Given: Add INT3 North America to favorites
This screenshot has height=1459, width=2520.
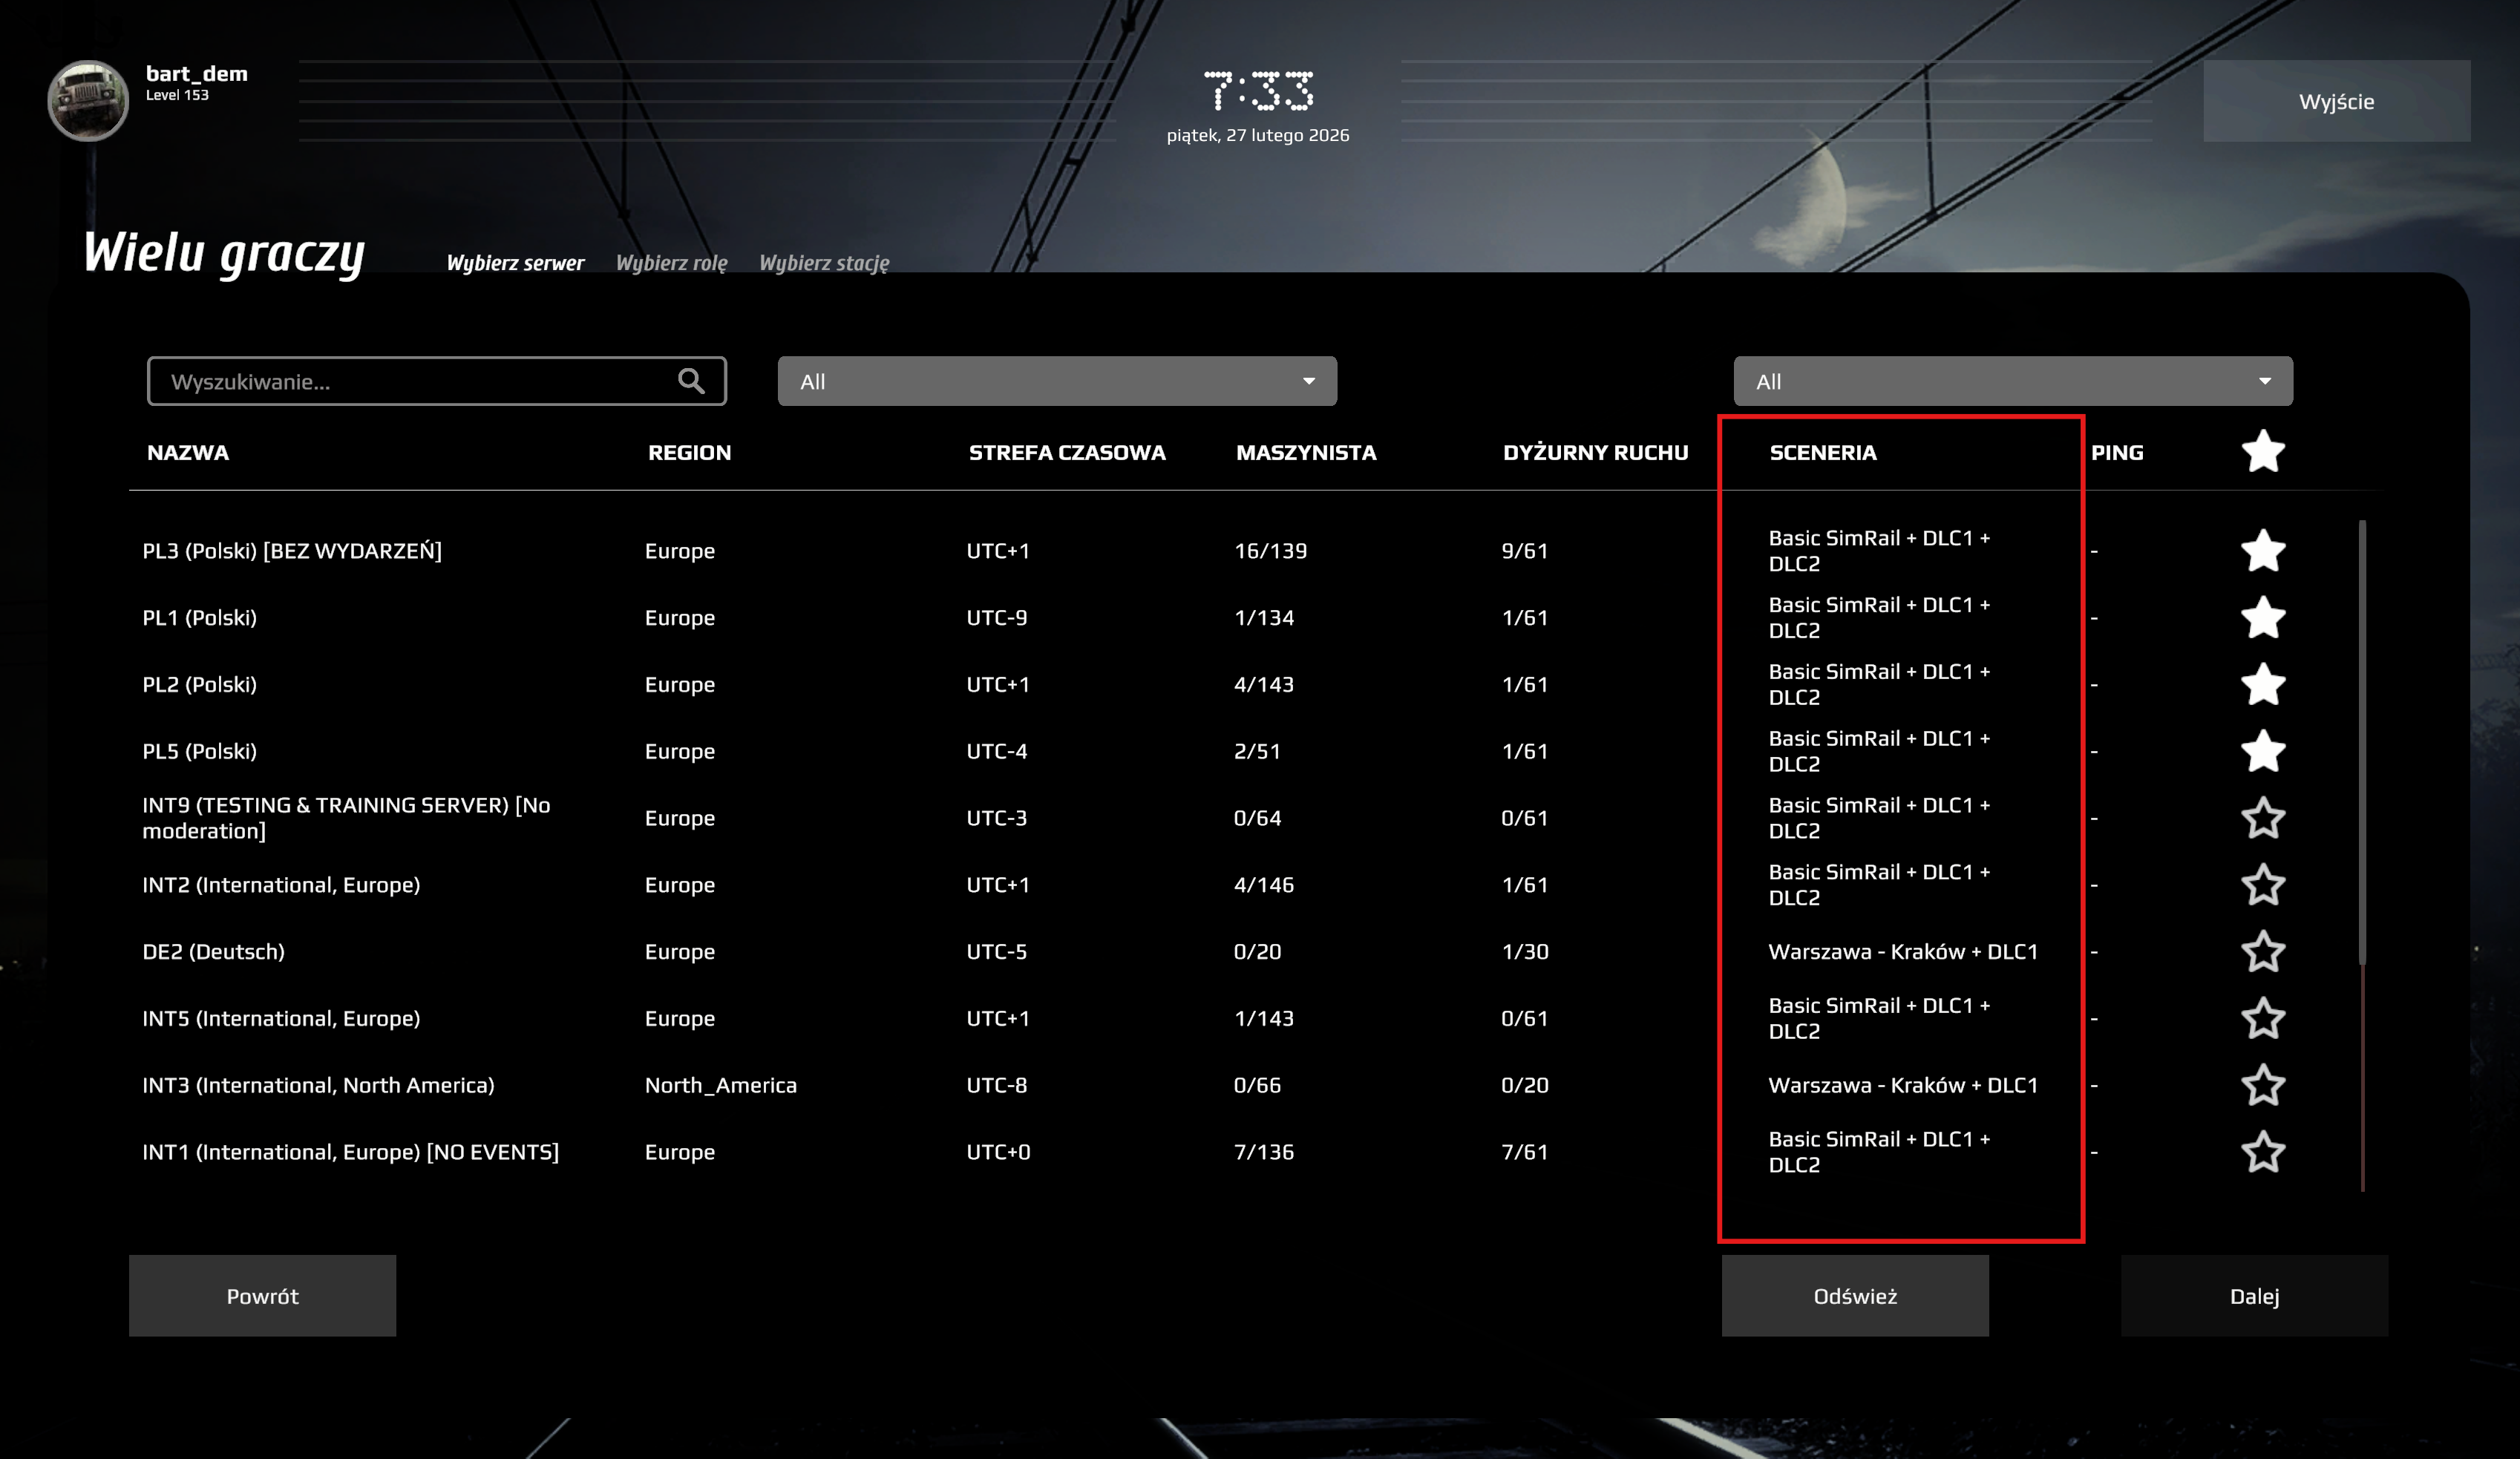Looking at the screenshot, I should click(x=2262, y=1085).
